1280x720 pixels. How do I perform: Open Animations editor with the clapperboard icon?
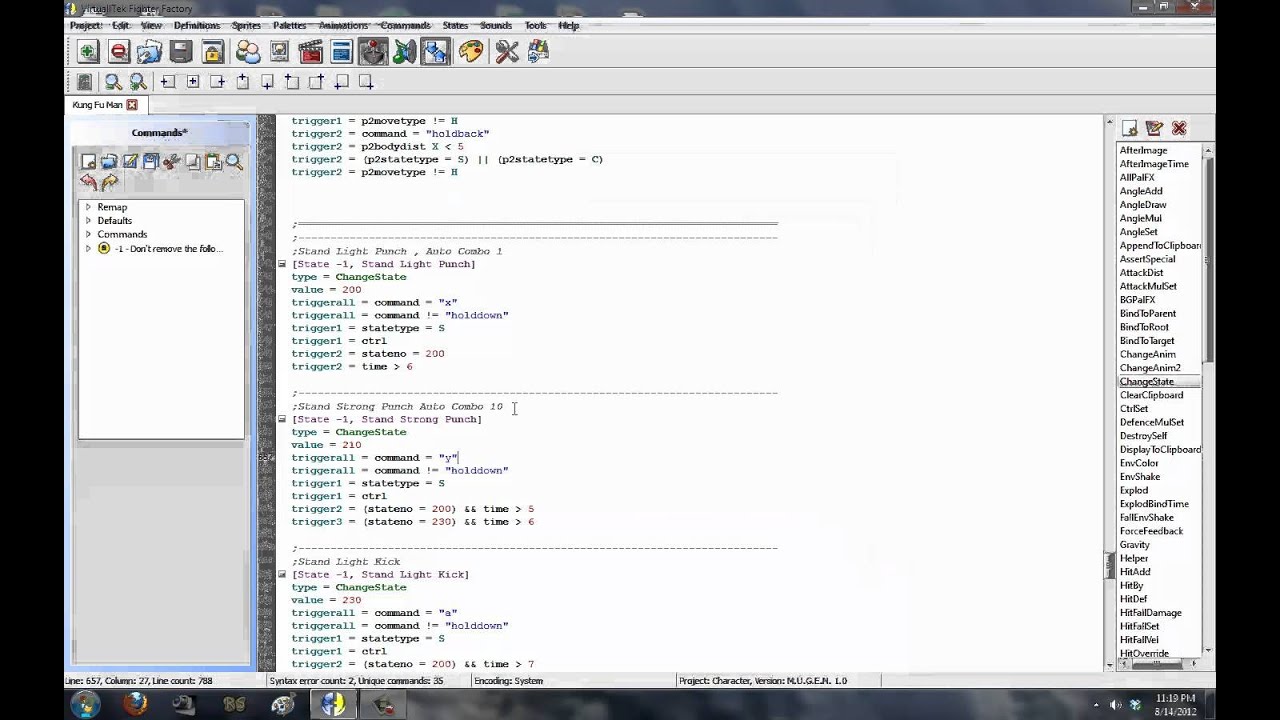click(x=310, y=52)
